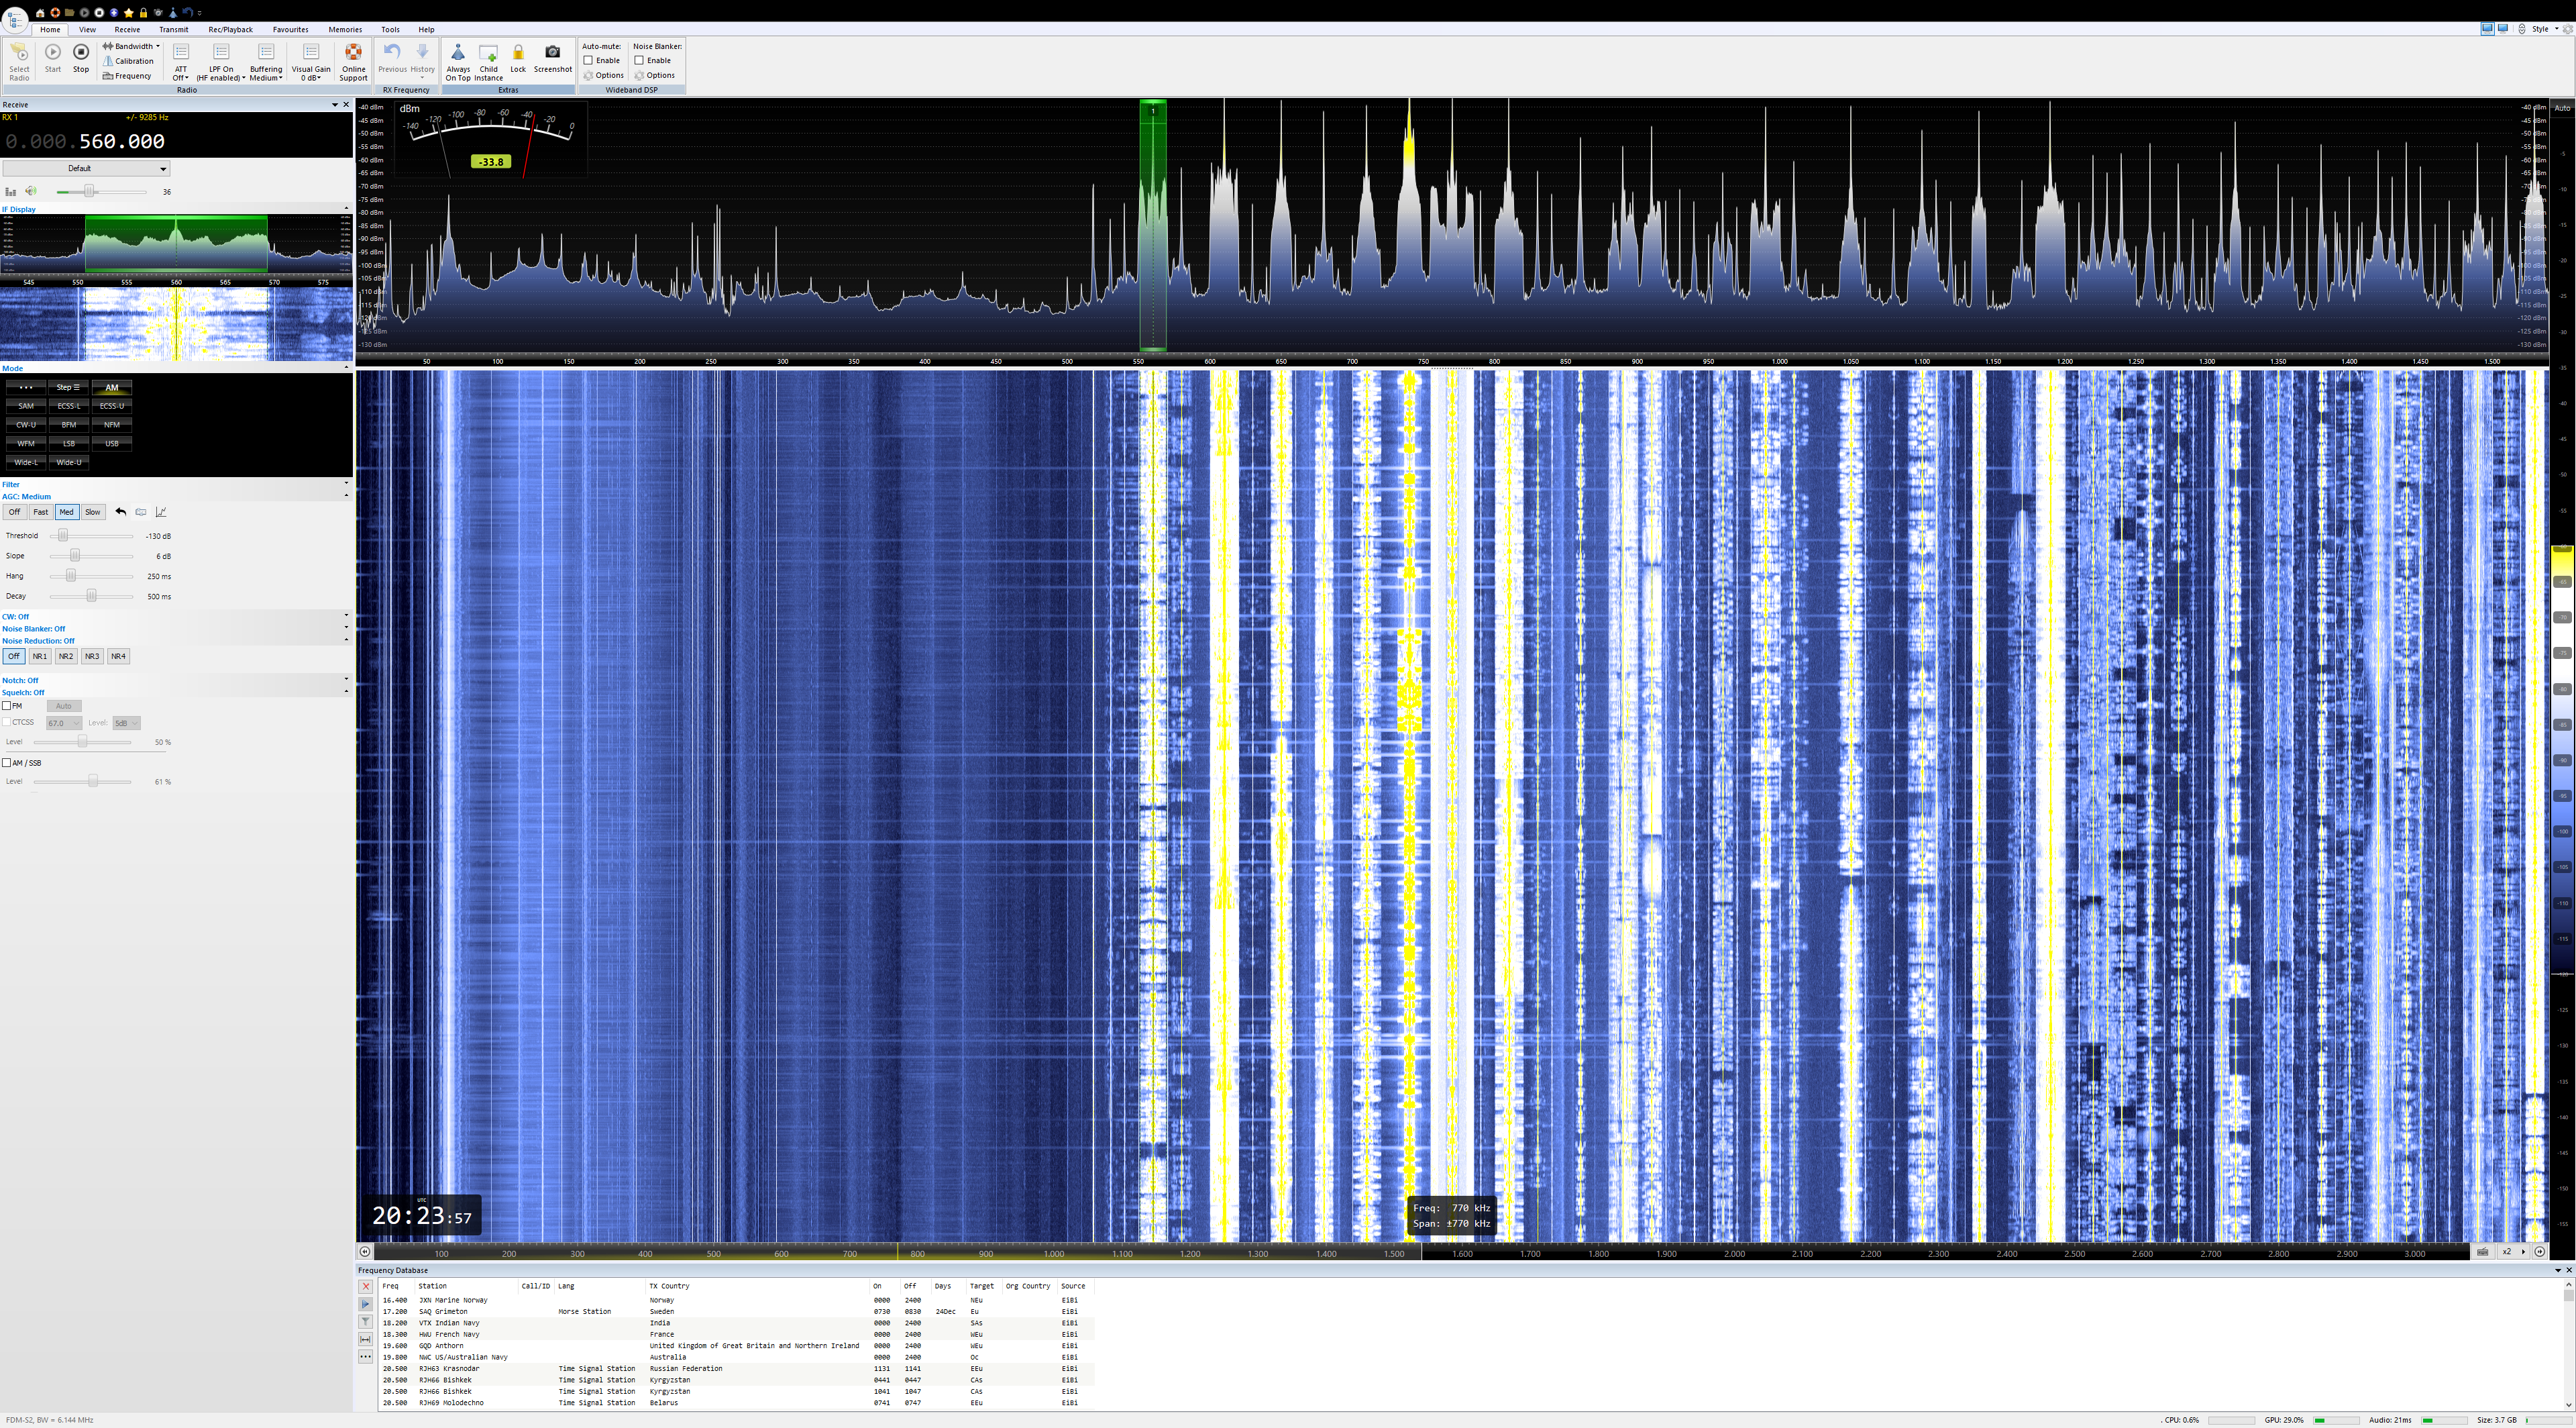2576x1428 pixels.
Task: Select NR2 noise reduction
Action: pos(66,657)
